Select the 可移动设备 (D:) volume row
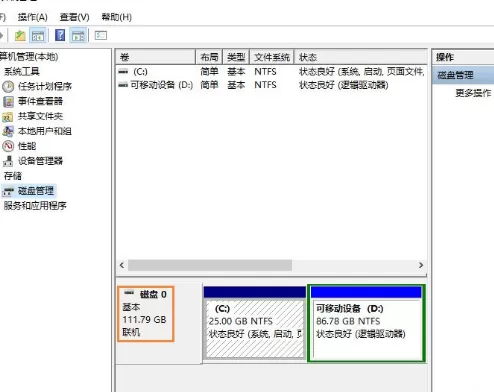494x392 pixels. pos(271,85)
